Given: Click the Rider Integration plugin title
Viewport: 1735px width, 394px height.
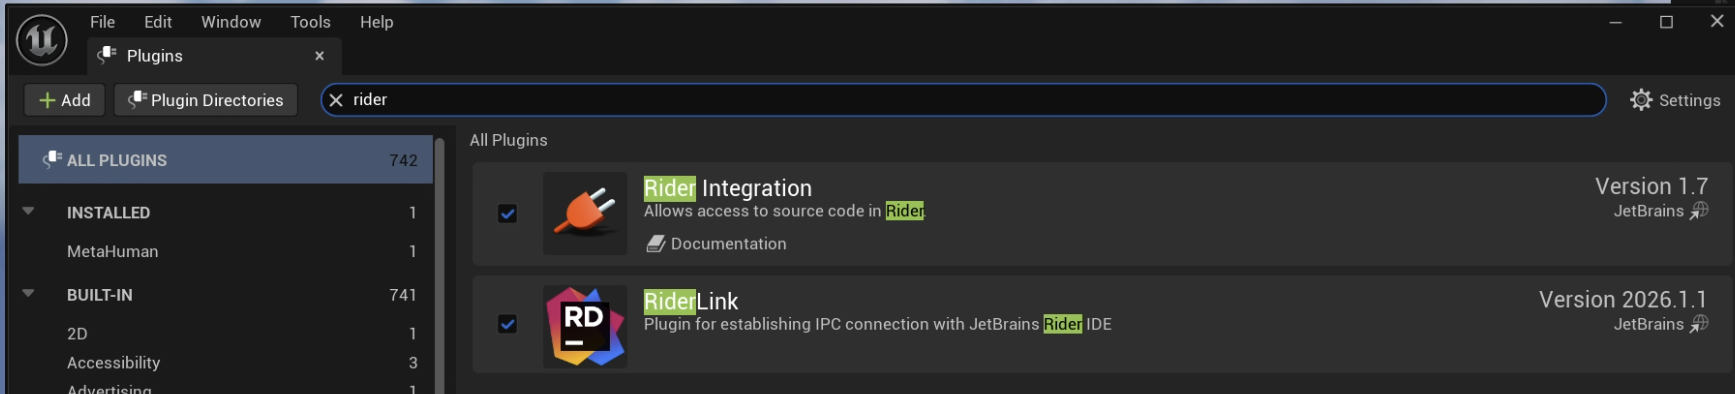Looking at the screenshot, I should [728, 188].
